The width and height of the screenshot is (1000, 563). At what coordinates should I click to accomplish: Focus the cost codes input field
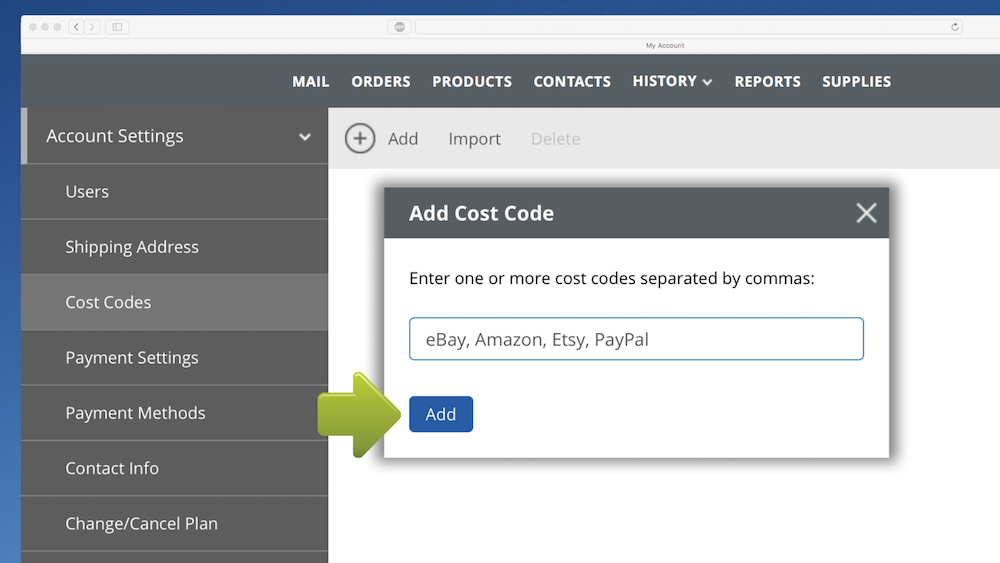636,339
